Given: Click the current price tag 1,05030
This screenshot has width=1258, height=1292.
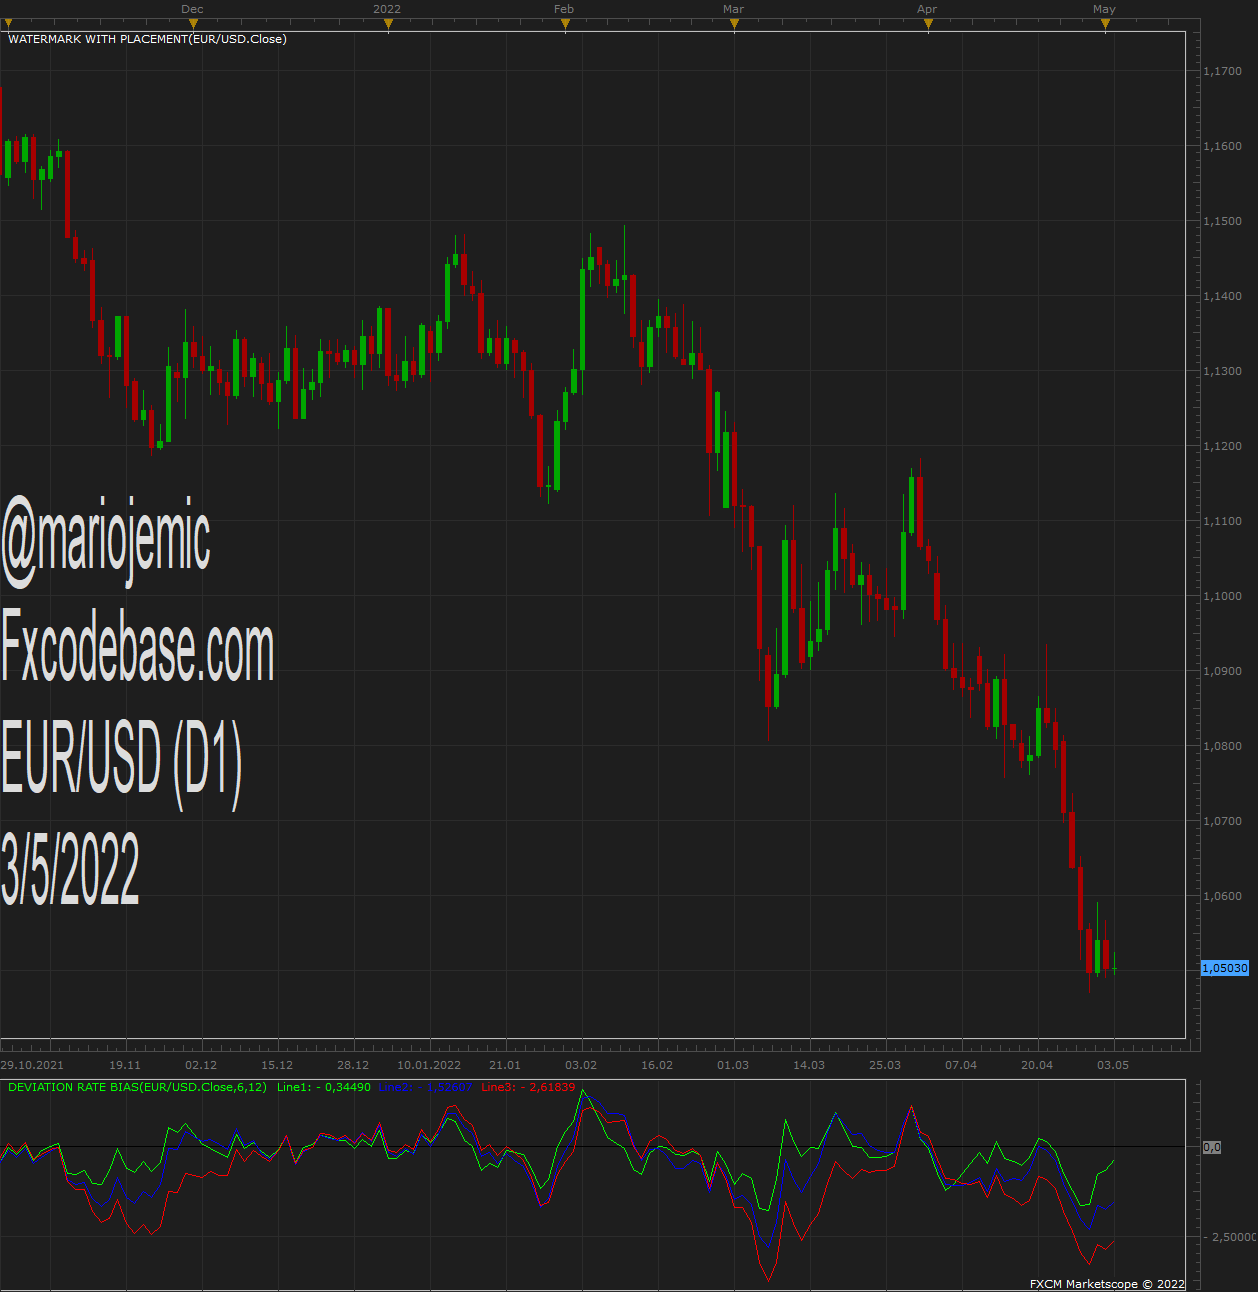Looking at the screenshot, I should [x=1225, y=968].
